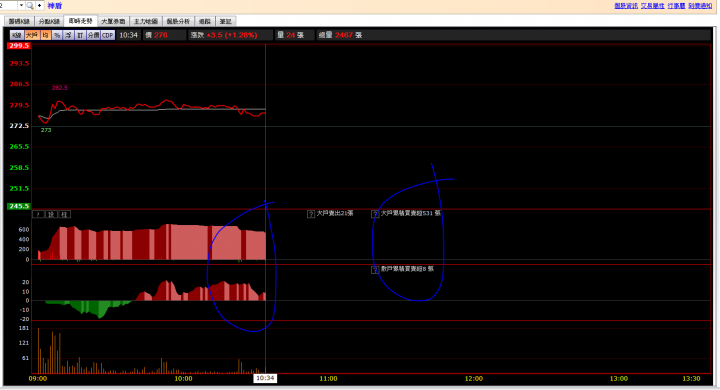Toggle the 分價 price distribution button

[x=93, y=35]
